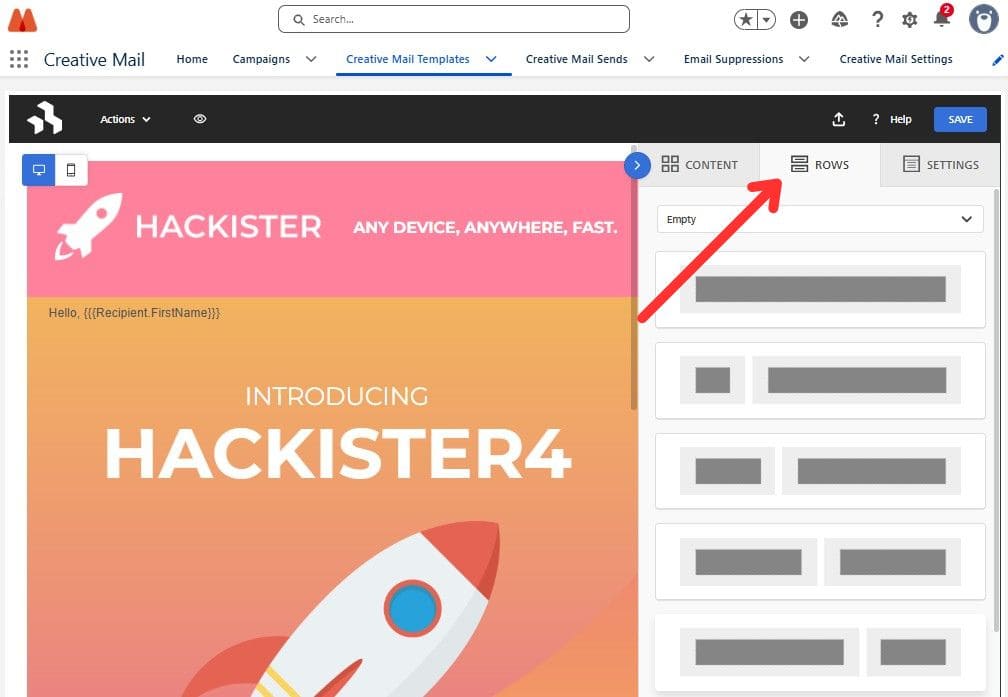Image resolution: width=1008 pixels, height=697 pixels.
Task: Switch to the SETTINGS panel tab
Action: tap(940, 165)
